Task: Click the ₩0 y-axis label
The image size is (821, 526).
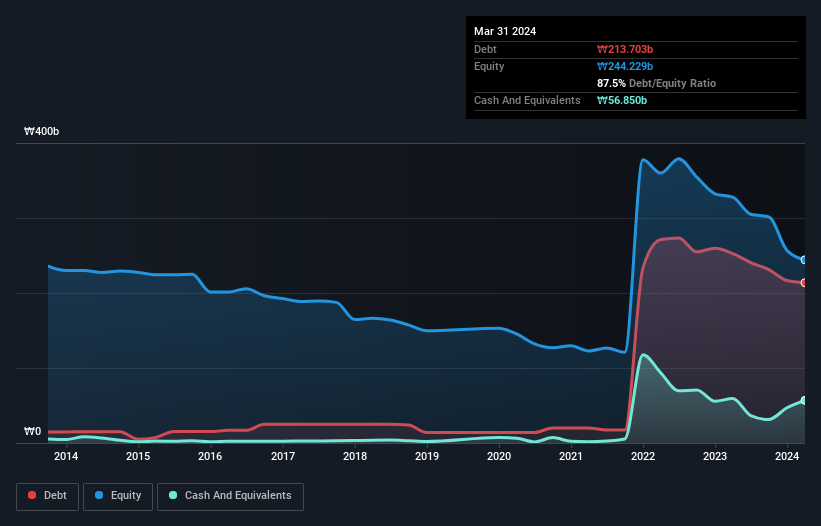Action: pos(32,431)
